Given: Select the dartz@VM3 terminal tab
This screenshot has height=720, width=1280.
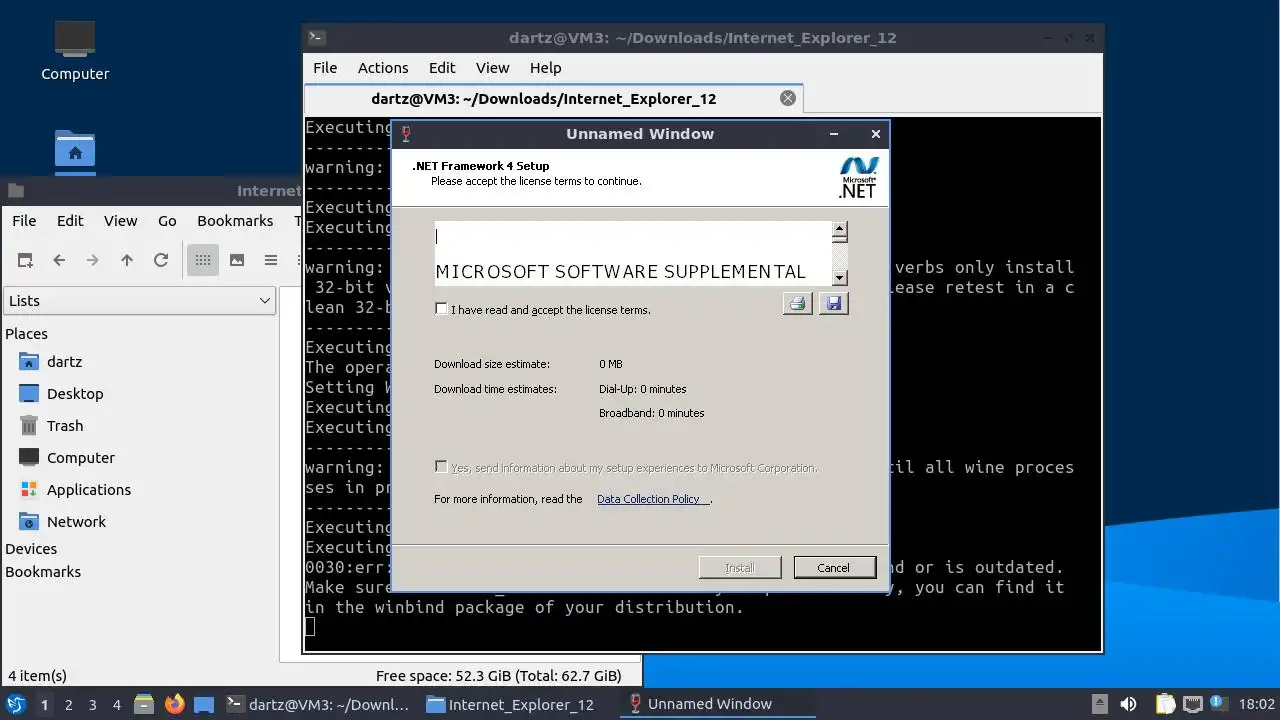Looking at the screenshot, I should pos(544,99).
